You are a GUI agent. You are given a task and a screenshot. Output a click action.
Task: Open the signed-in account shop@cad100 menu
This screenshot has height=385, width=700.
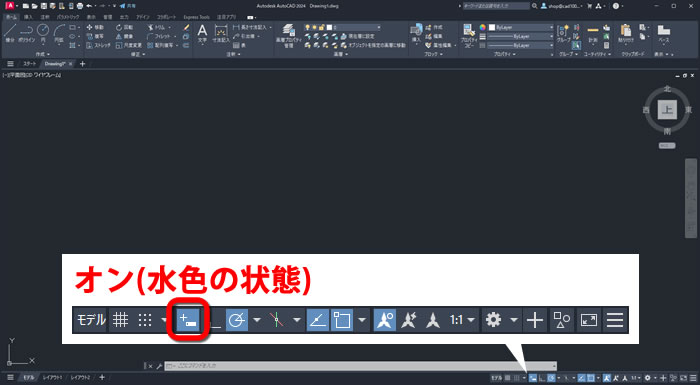point(561,6)
